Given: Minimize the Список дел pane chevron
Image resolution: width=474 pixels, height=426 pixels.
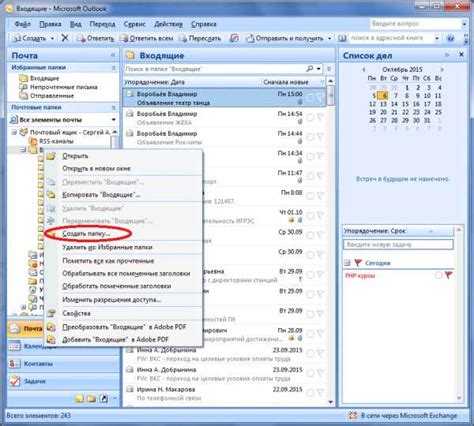Looking at the screenshot, I should tap(447, 55).
